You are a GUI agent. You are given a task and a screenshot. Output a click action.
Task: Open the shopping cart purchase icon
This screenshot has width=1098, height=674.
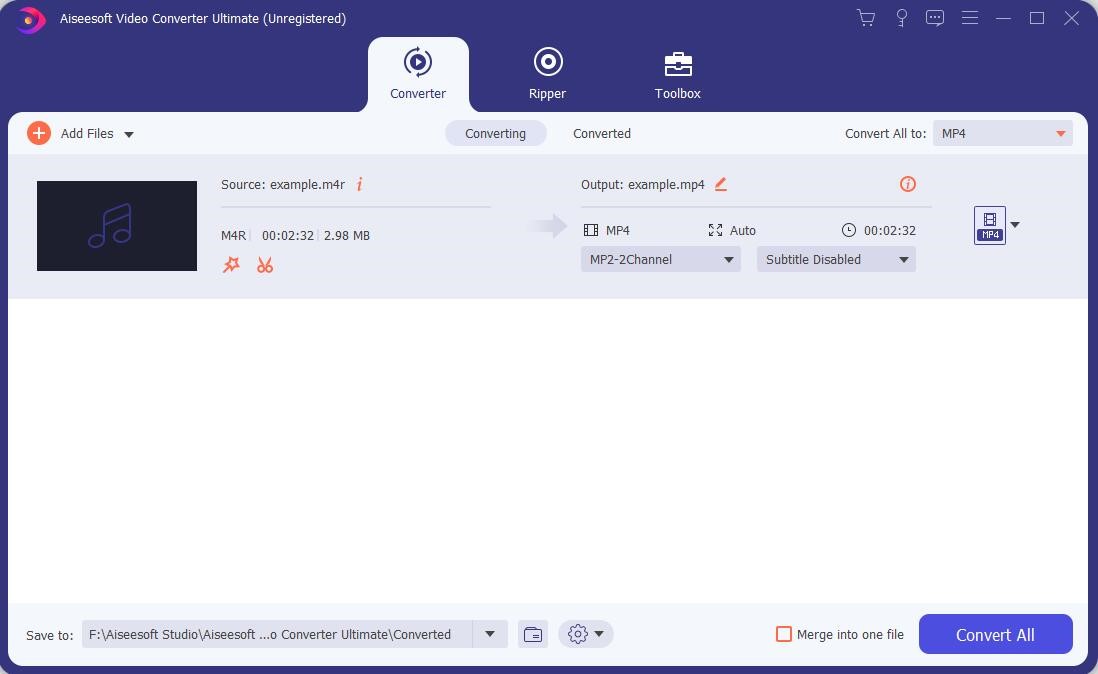pos(866,18)
